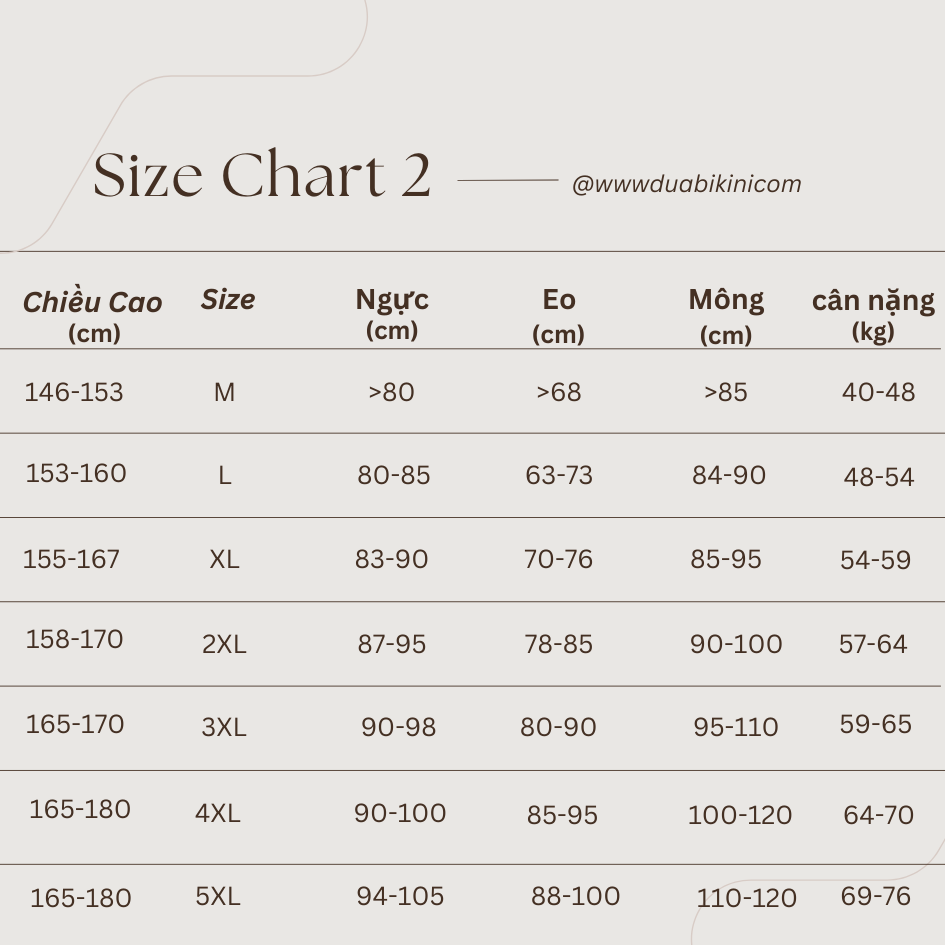
Task: Choose the 4XL size cell
Action: [218, 814]
